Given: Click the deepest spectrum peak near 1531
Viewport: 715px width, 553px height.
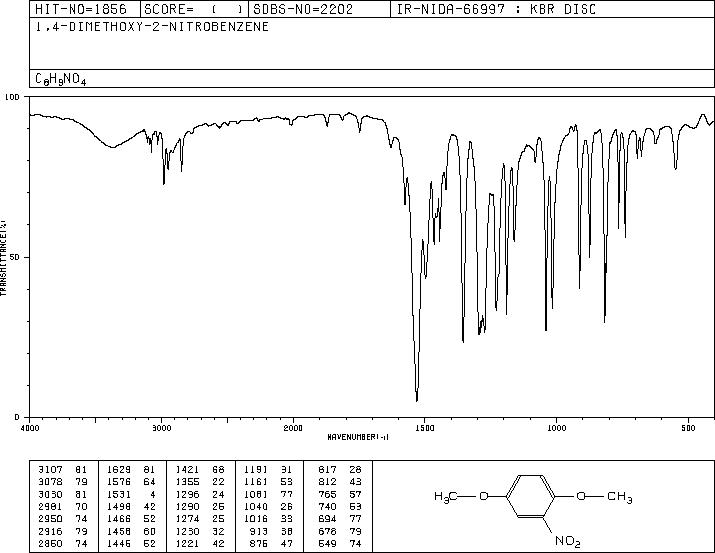Looking at the screenshot, I should point(417,399).
